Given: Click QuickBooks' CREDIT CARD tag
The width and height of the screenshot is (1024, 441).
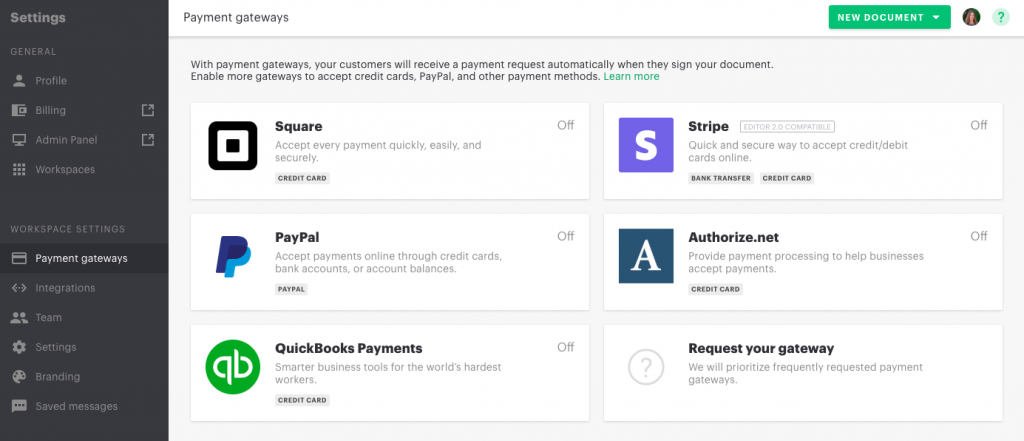Looking at the screenshot, I should point(302,400).
